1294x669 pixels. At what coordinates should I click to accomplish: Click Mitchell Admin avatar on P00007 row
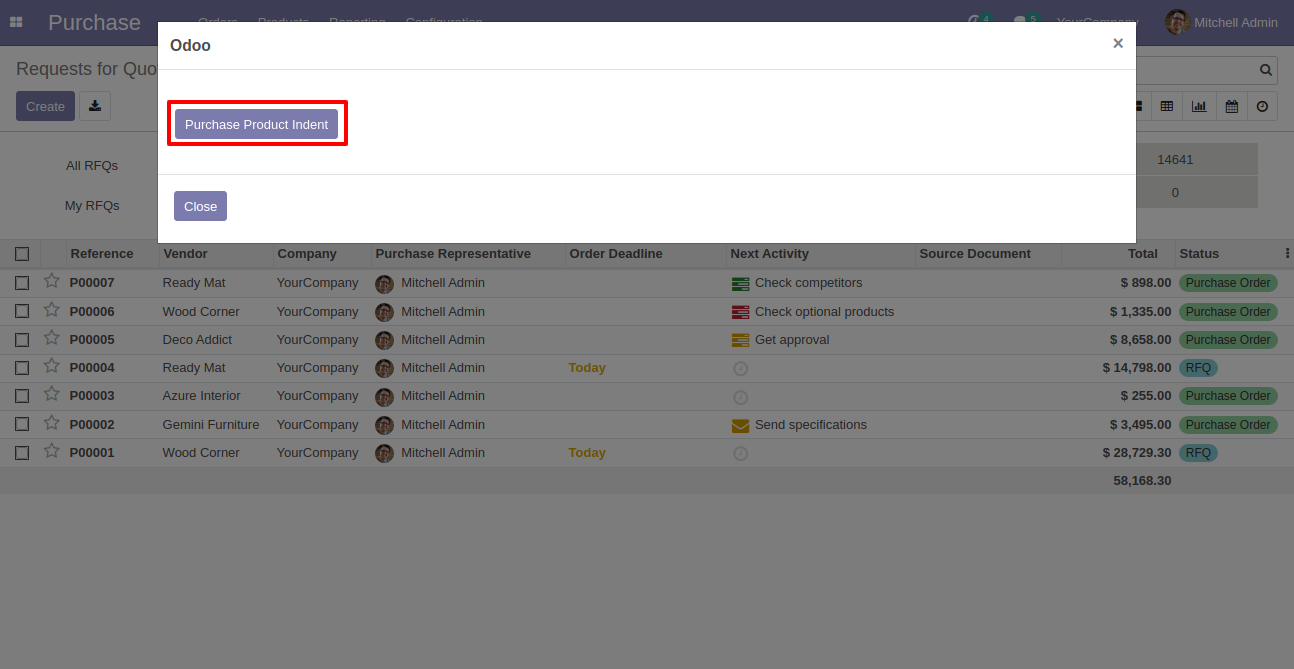pos(384,284)
